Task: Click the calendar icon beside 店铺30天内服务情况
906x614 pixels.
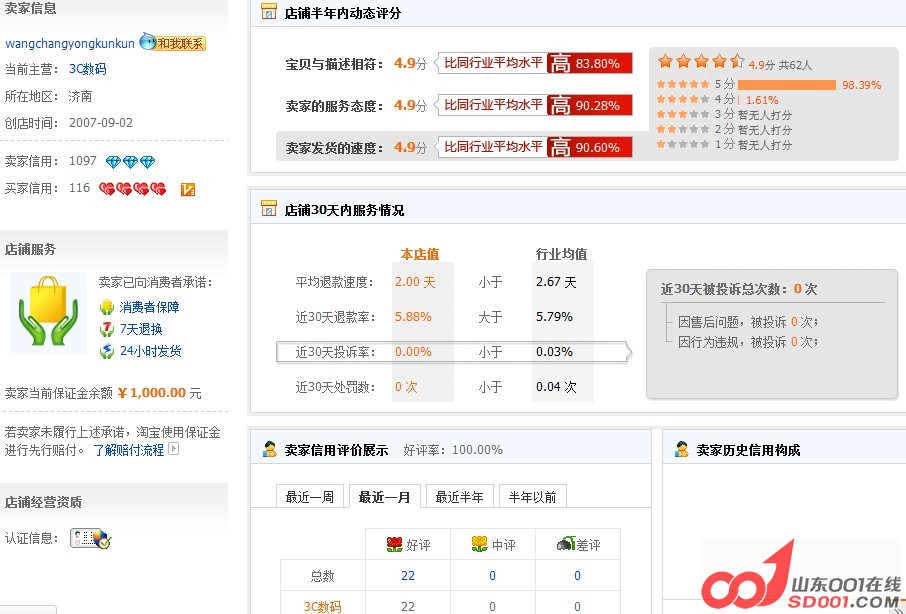Action: click(267, 208)
